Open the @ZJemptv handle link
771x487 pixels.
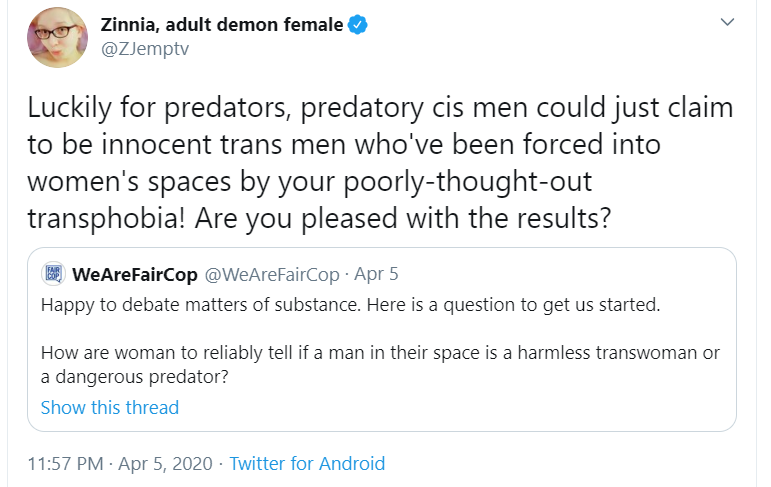click(145, 49)
